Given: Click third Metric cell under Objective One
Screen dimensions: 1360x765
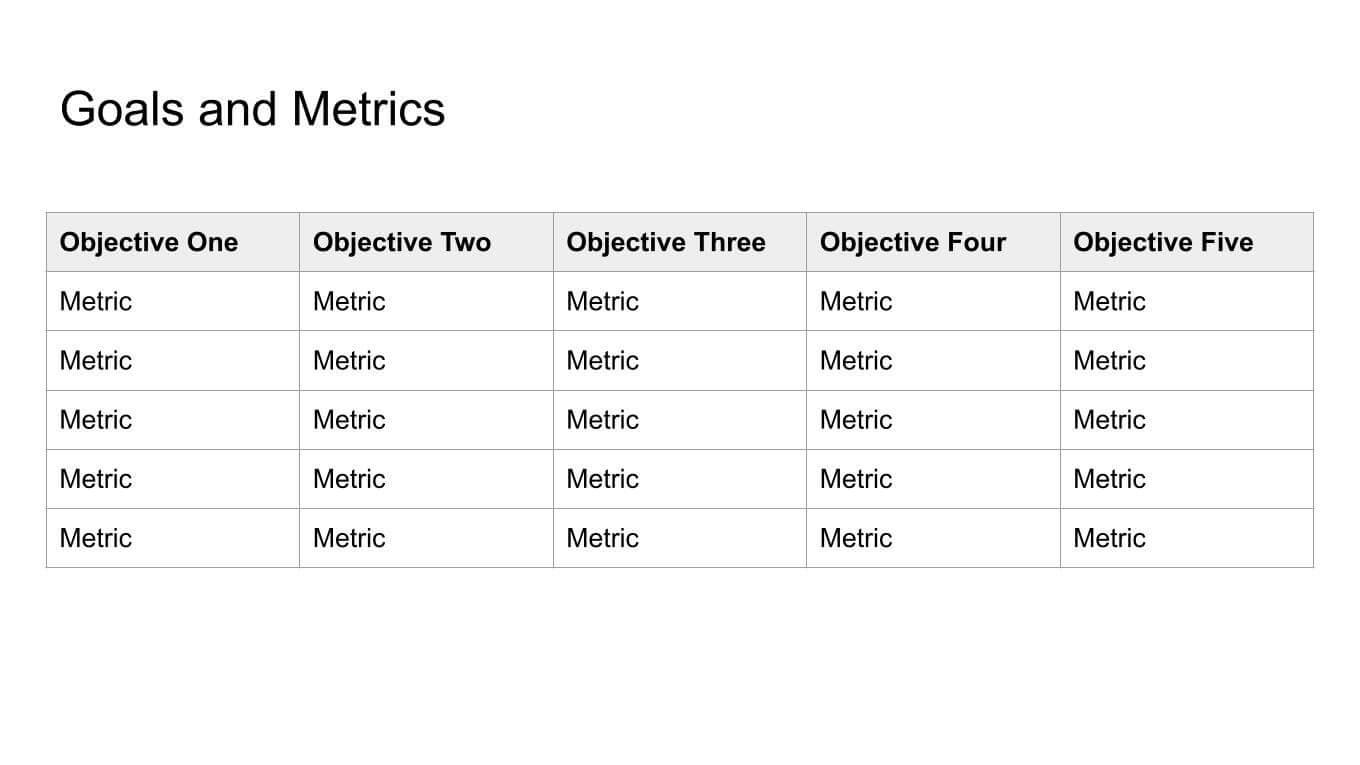Looking at the screenshot, I should 172,420.
